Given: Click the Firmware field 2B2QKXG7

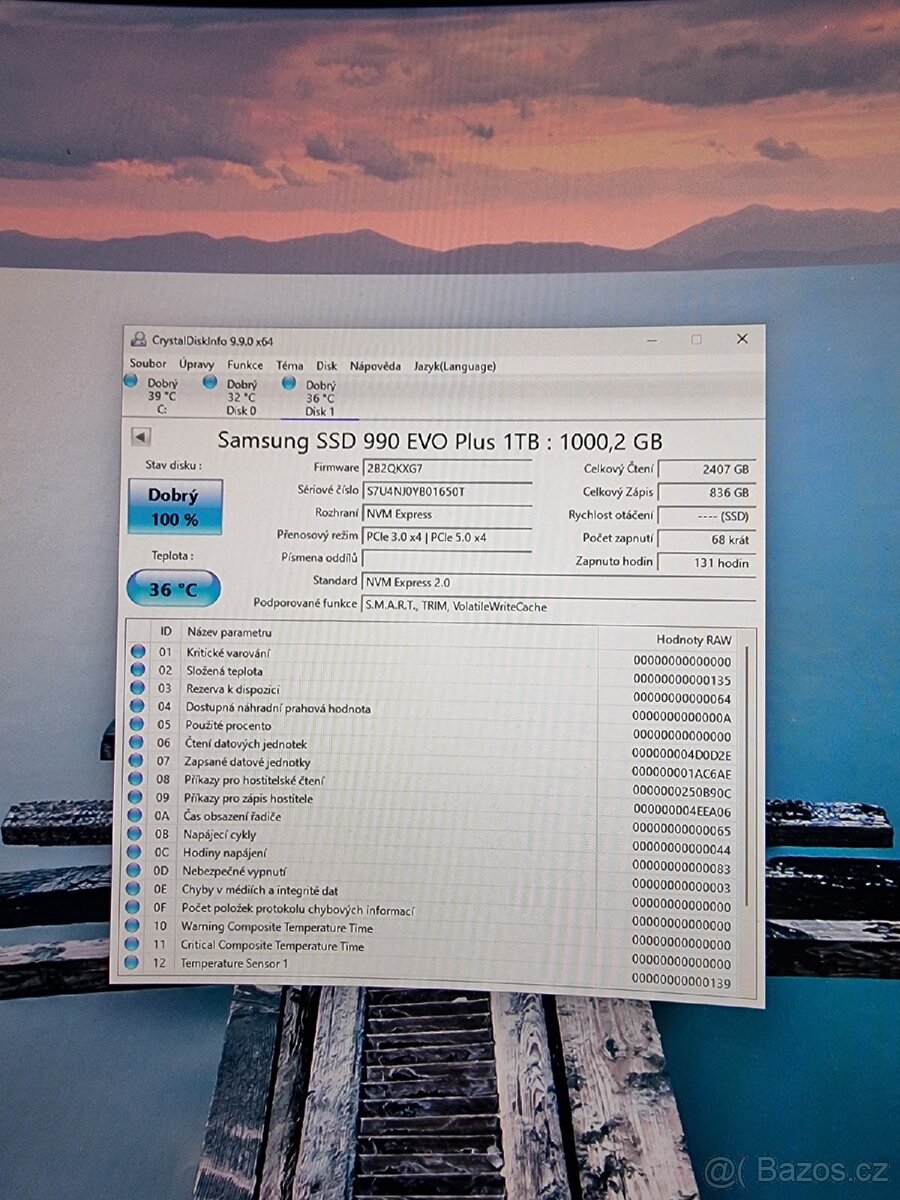Looking at the screenshot, I should coord(447,467).
